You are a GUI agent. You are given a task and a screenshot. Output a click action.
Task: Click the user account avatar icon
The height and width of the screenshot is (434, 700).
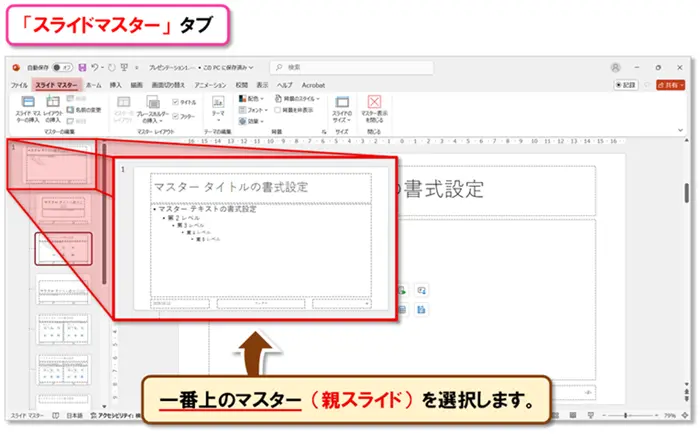coord(616,67)
